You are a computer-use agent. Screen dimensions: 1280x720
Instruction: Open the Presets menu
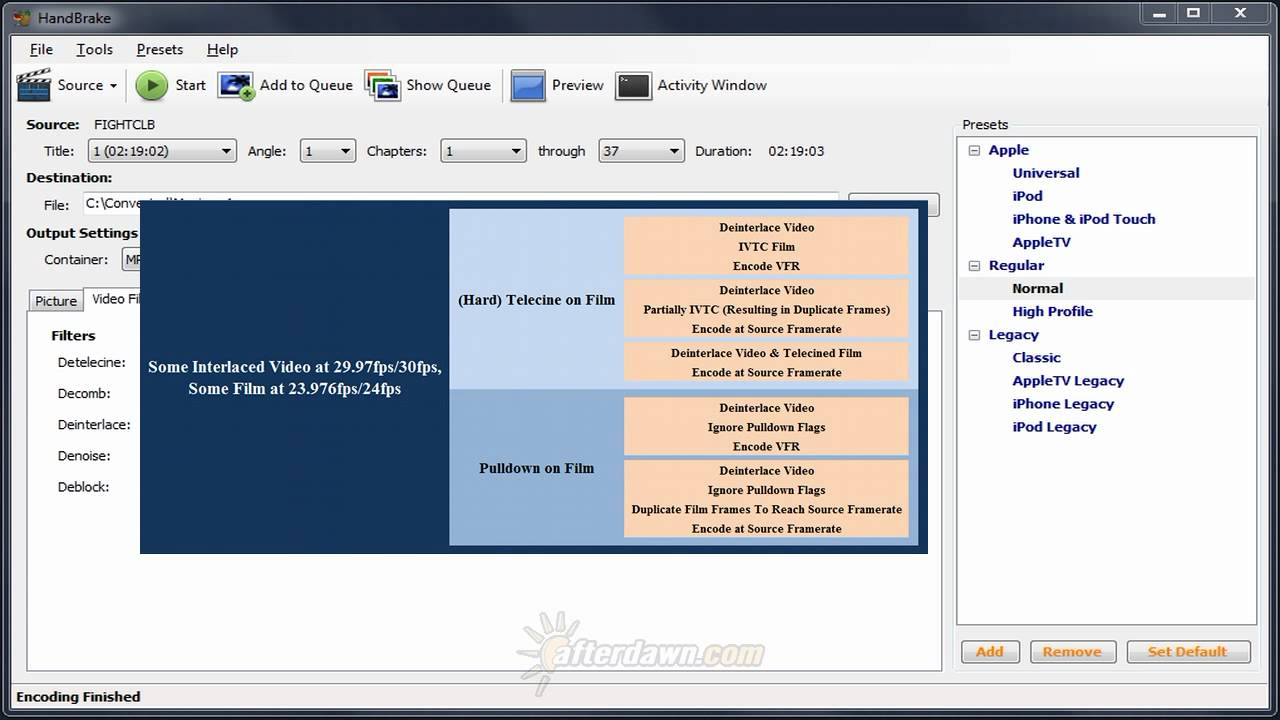click(x=160, y=49)
